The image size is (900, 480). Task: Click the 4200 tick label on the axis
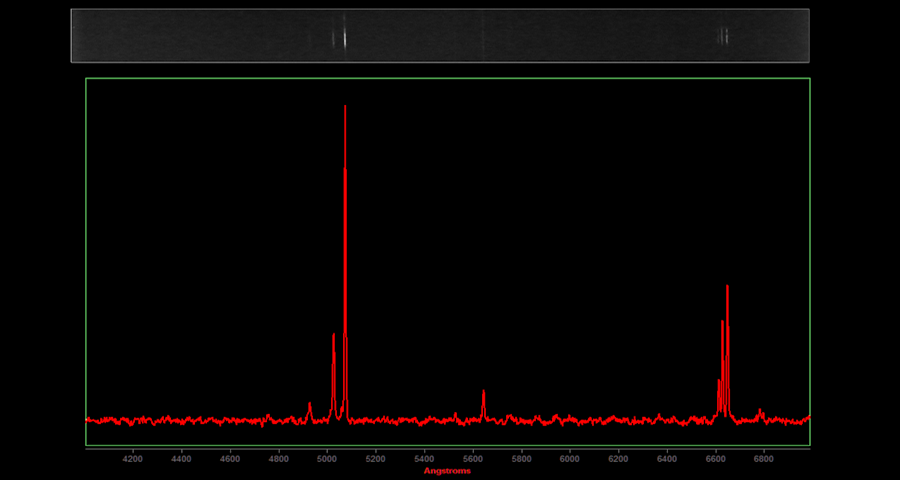coord(132,459)
